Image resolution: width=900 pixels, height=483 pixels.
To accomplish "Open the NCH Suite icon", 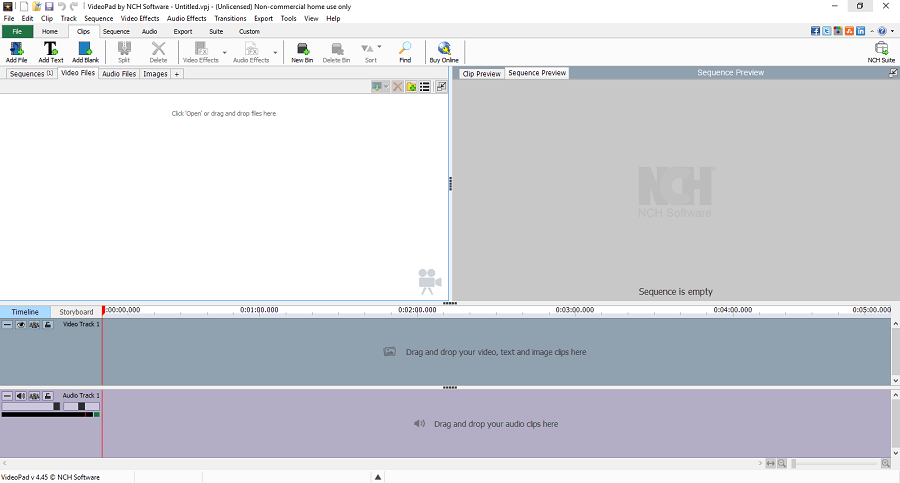I will click(x=881, y=52).
